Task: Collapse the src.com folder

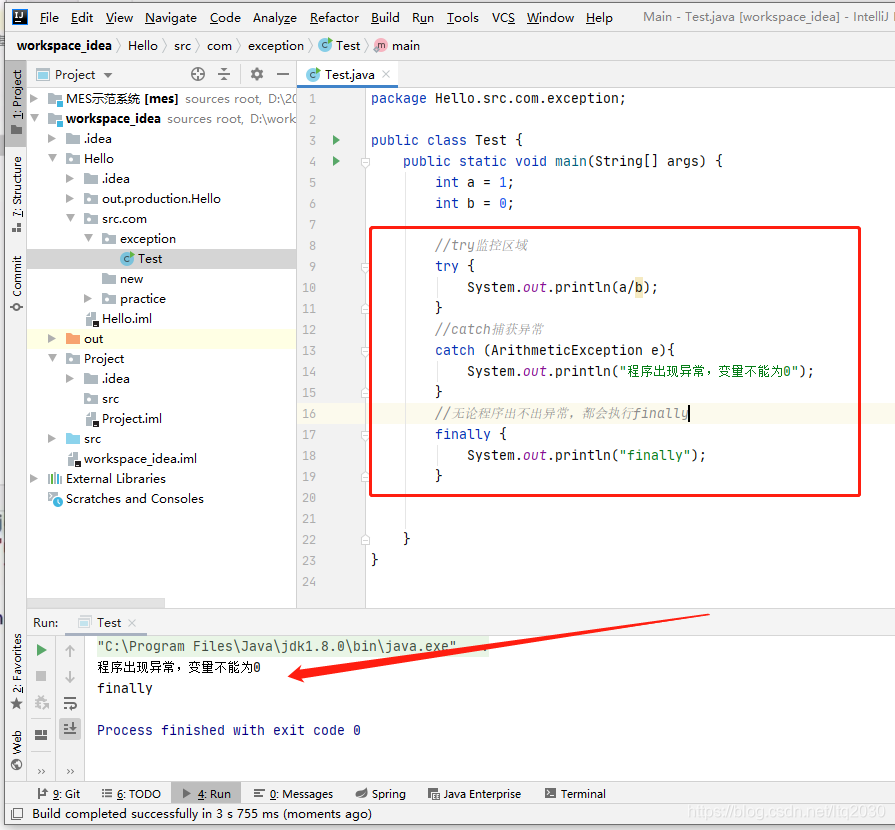Action: pyautogui.click(x=70, y=218)
